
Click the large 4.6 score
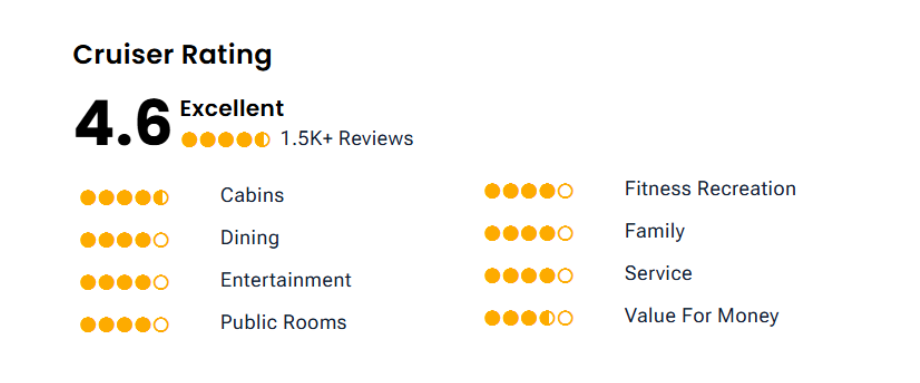pyautogui.click(x=123, y=123)
